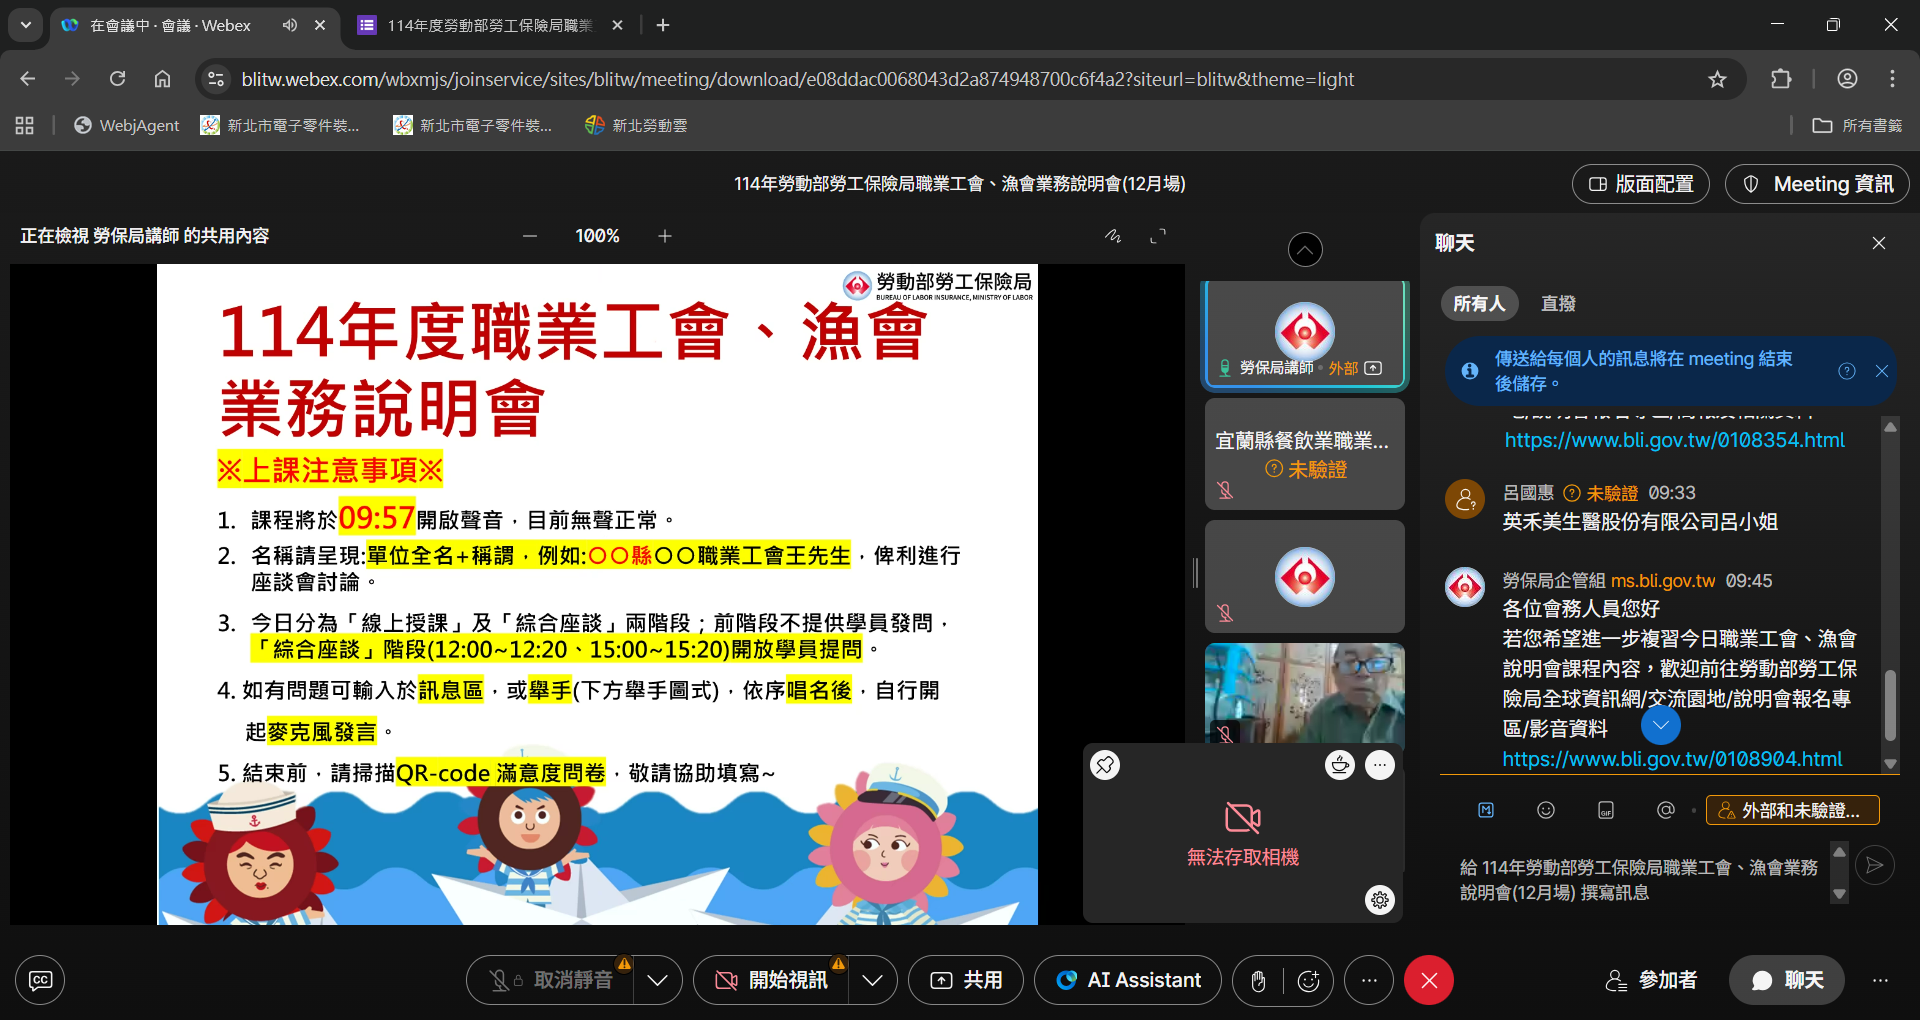Expand audio options arrow beside 取消靜音

point(657,980)
